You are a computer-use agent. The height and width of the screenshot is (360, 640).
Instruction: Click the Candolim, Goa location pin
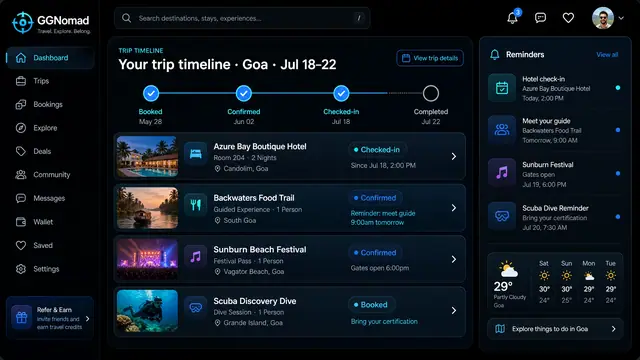218,169
